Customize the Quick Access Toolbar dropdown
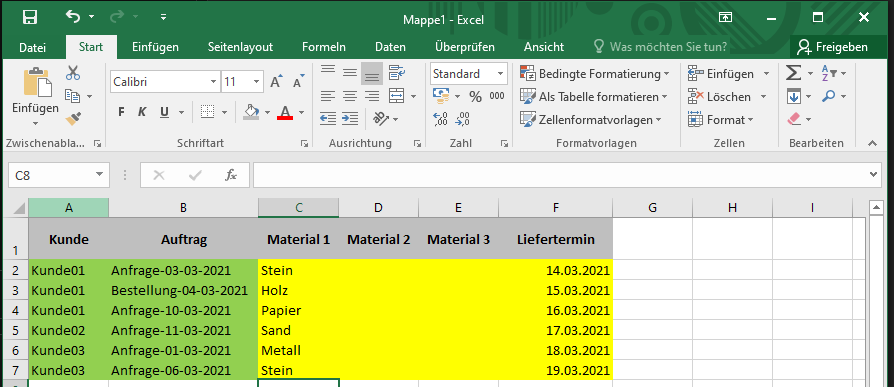The width and height of the screenshot is (894, 387). pos(164,17)
